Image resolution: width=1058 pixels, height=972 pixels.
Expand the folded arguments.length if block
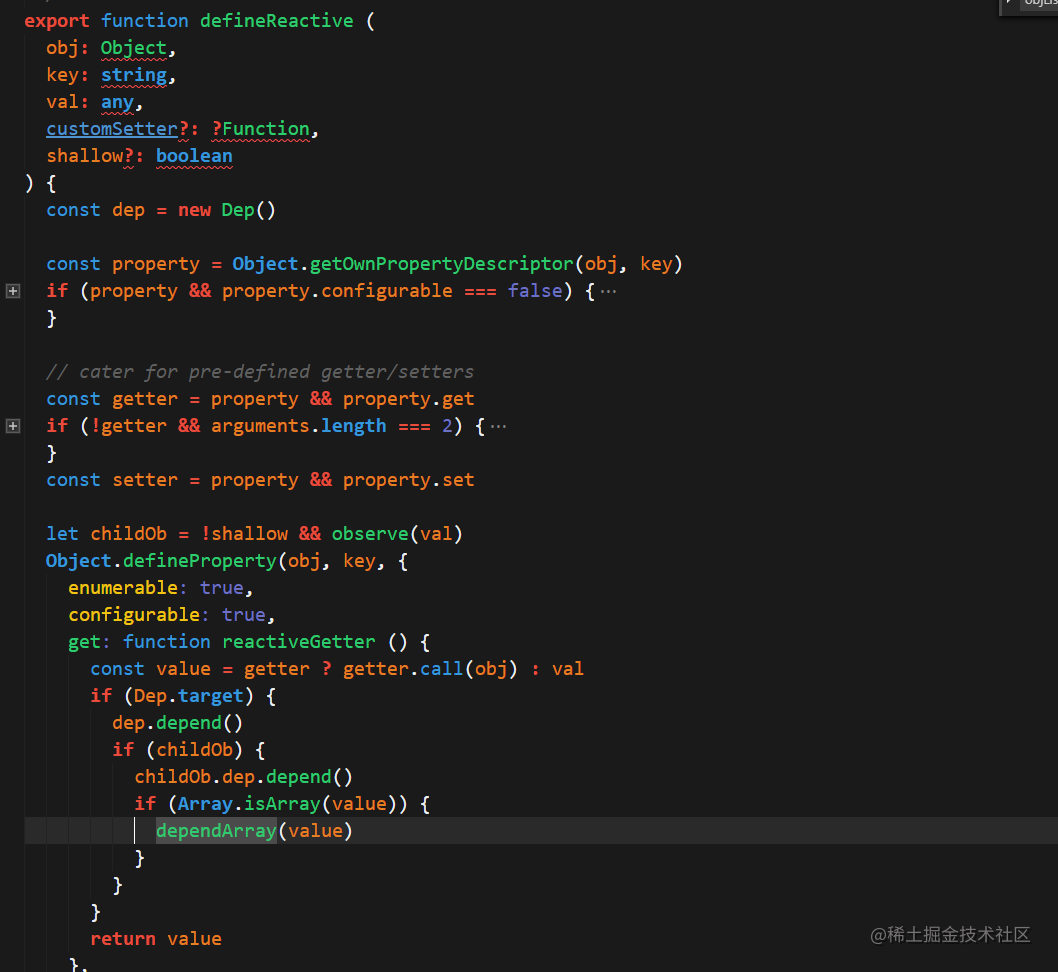(13, 425)
